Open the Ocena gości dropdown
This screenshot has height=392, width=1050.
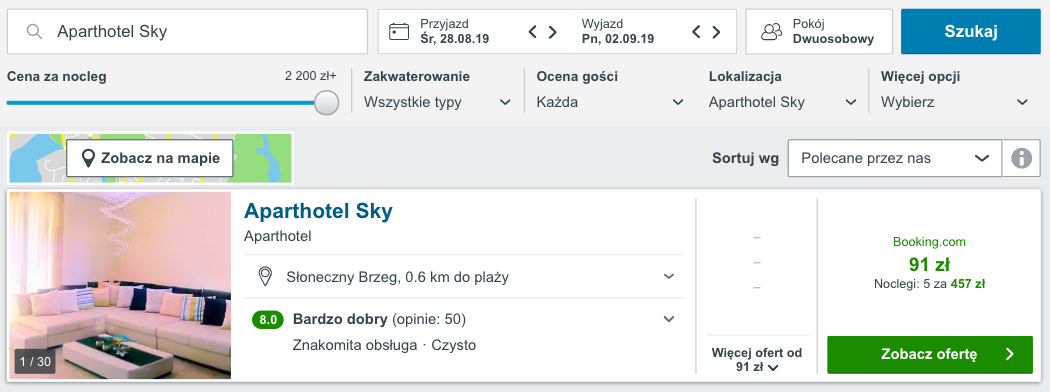pos(610,103)
